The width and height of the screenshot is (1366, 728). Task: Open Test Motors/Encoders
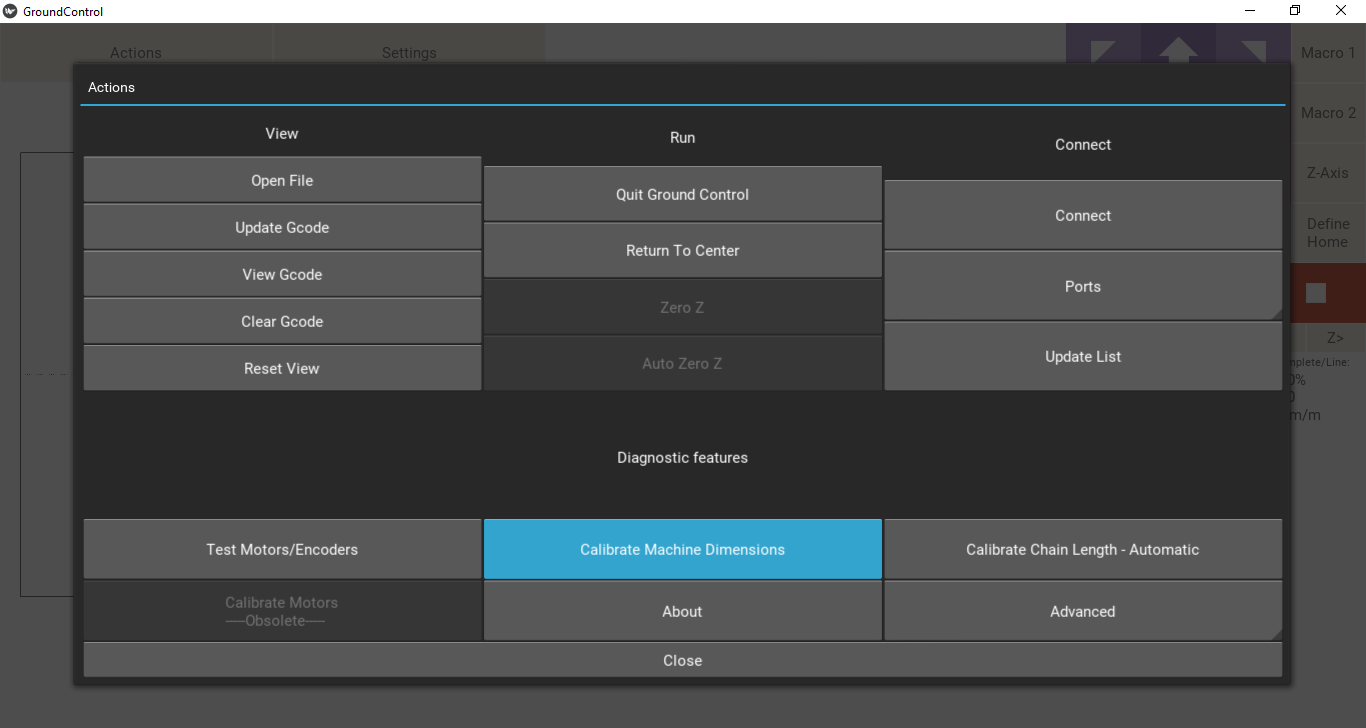(x=282, y=549)
